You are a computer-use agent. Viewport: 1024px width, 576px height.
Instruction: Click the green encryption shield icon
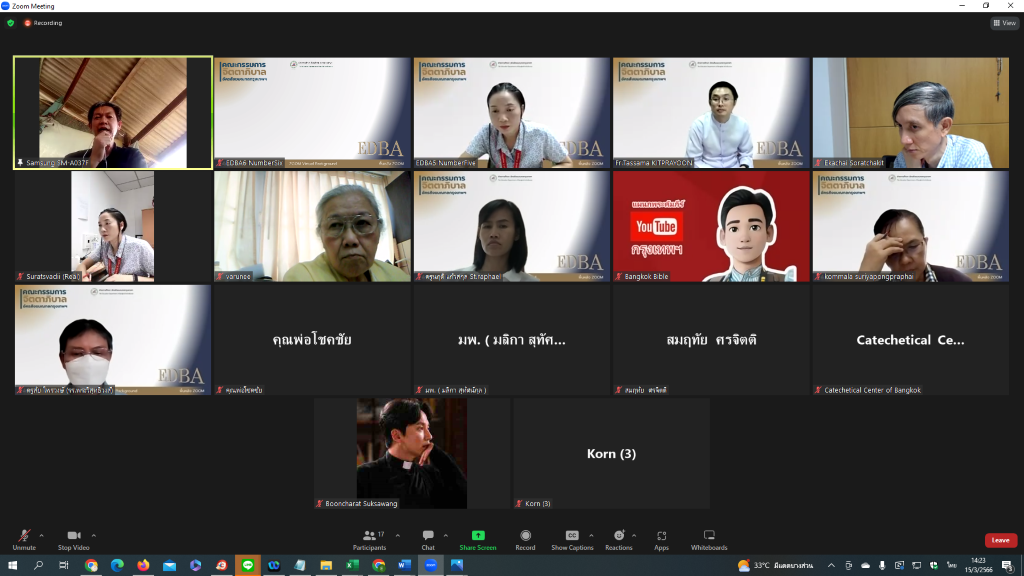[10, 23]
